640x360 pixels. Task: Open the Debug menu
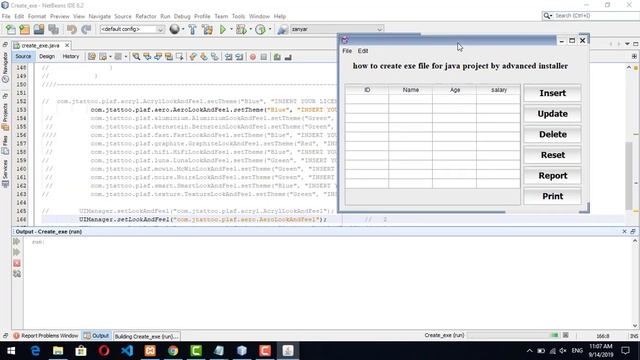(182, 16)
